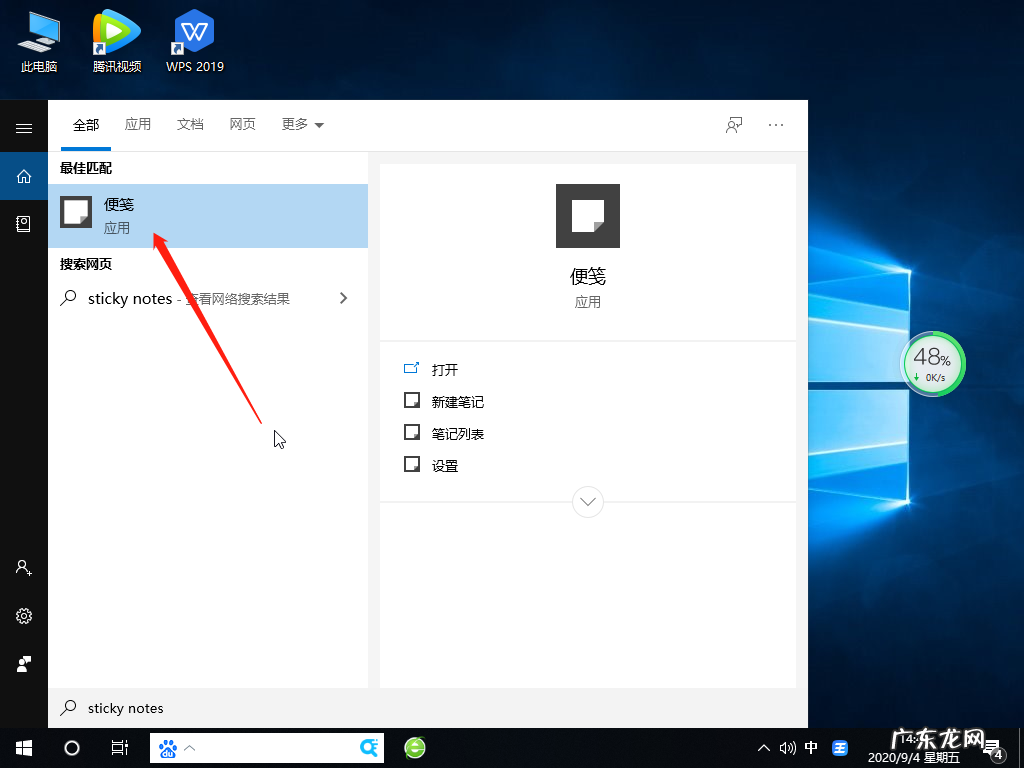Open 笔记列表 for Sticky Notes
Viewport: 1024px width, 768px height.
(x=457, y=433)
